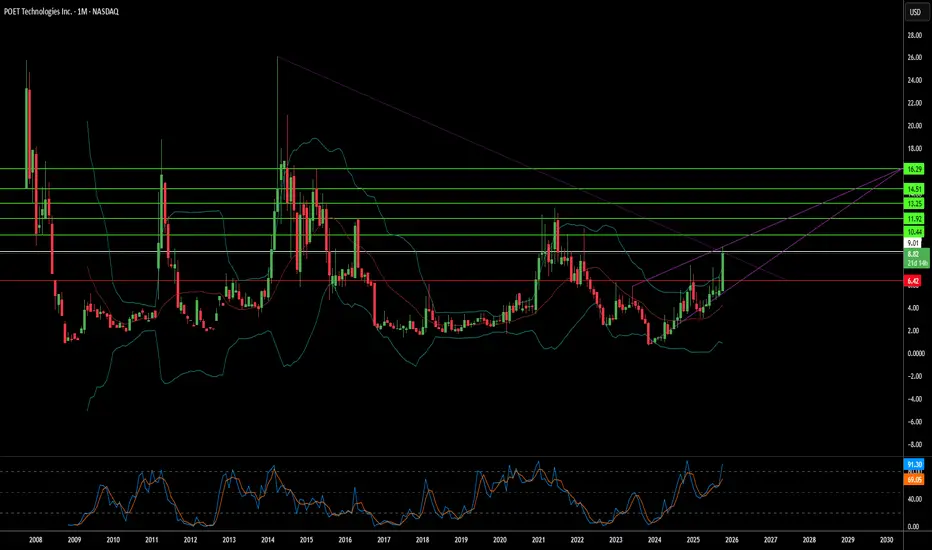Click the 0.0000 value on price scale
The image size is (932, 550).
click(916, 353)
